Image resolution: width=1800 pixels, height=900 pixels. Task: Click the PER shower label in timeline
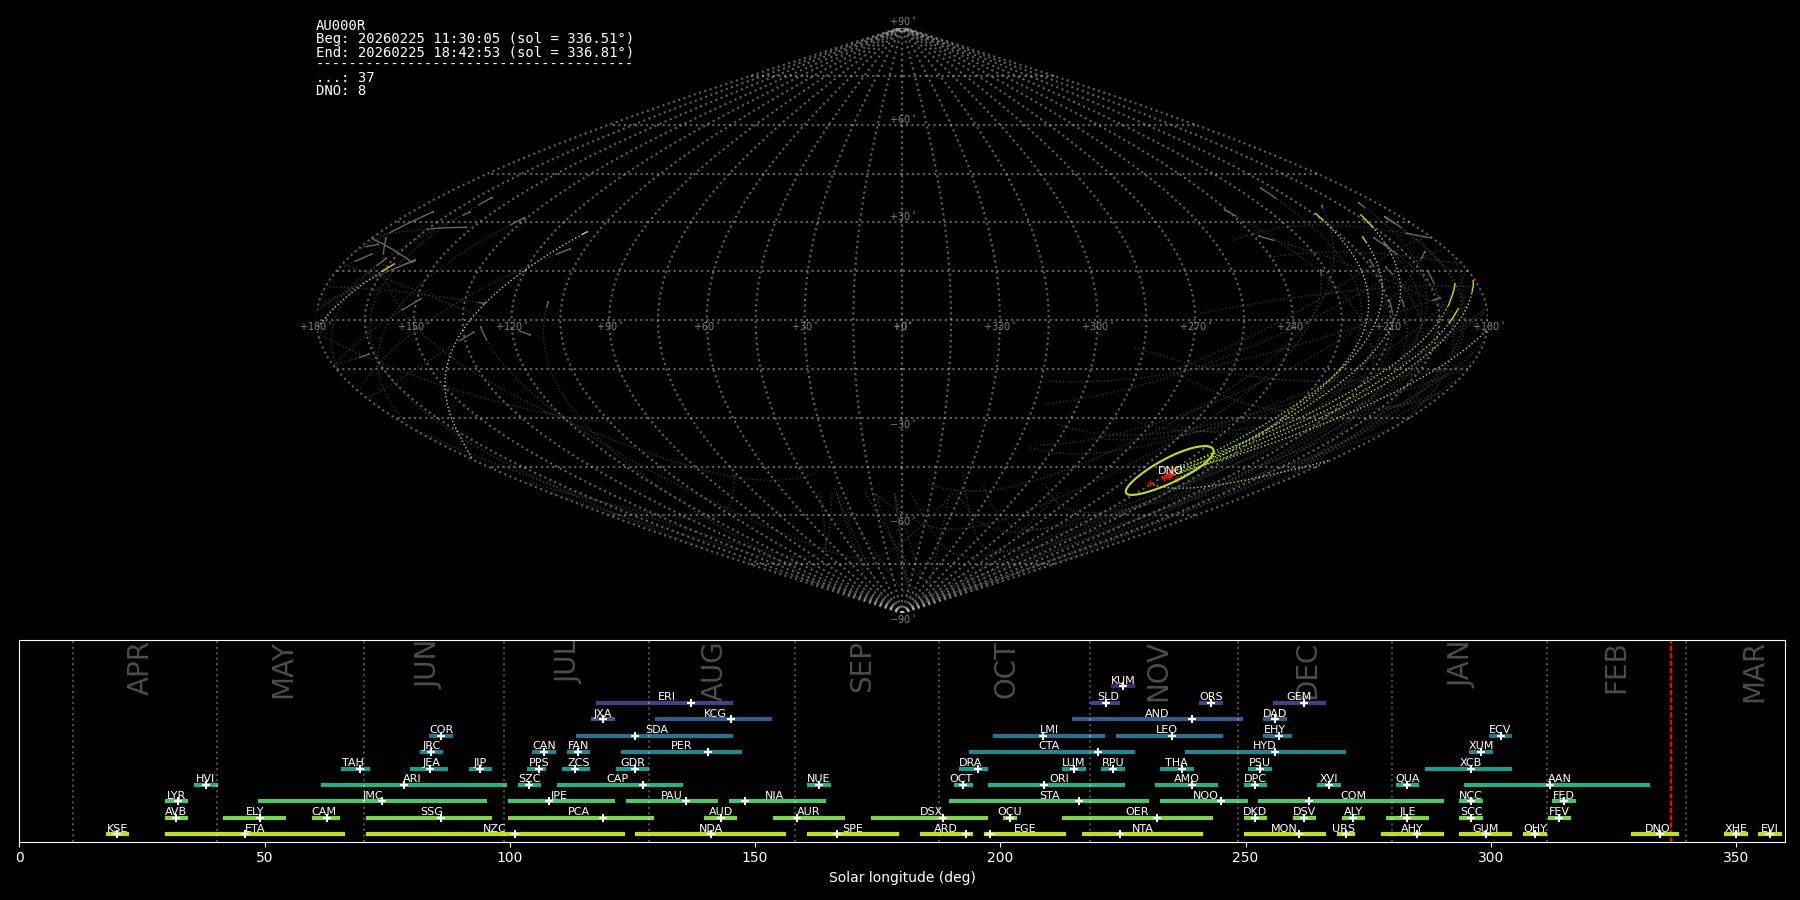point(681,746)
